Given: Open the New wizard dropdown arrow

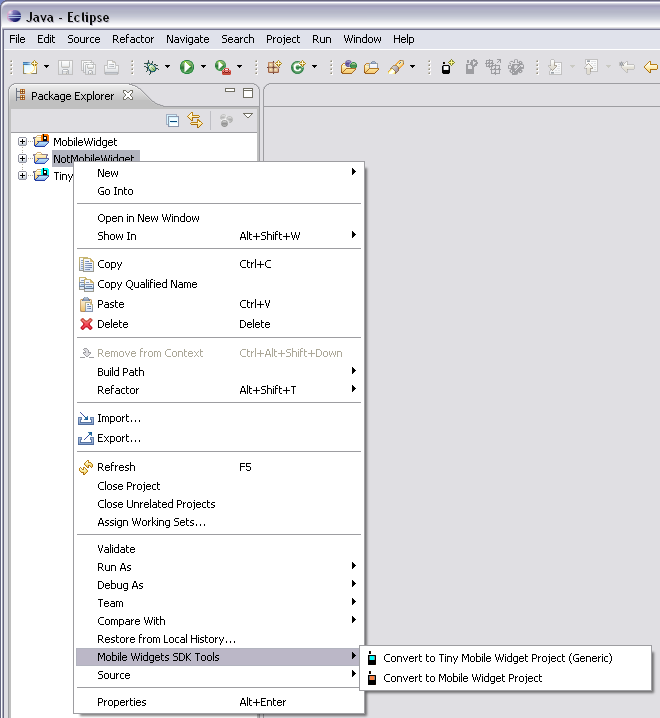Looking at the screenshot, I should coord(46,67).
